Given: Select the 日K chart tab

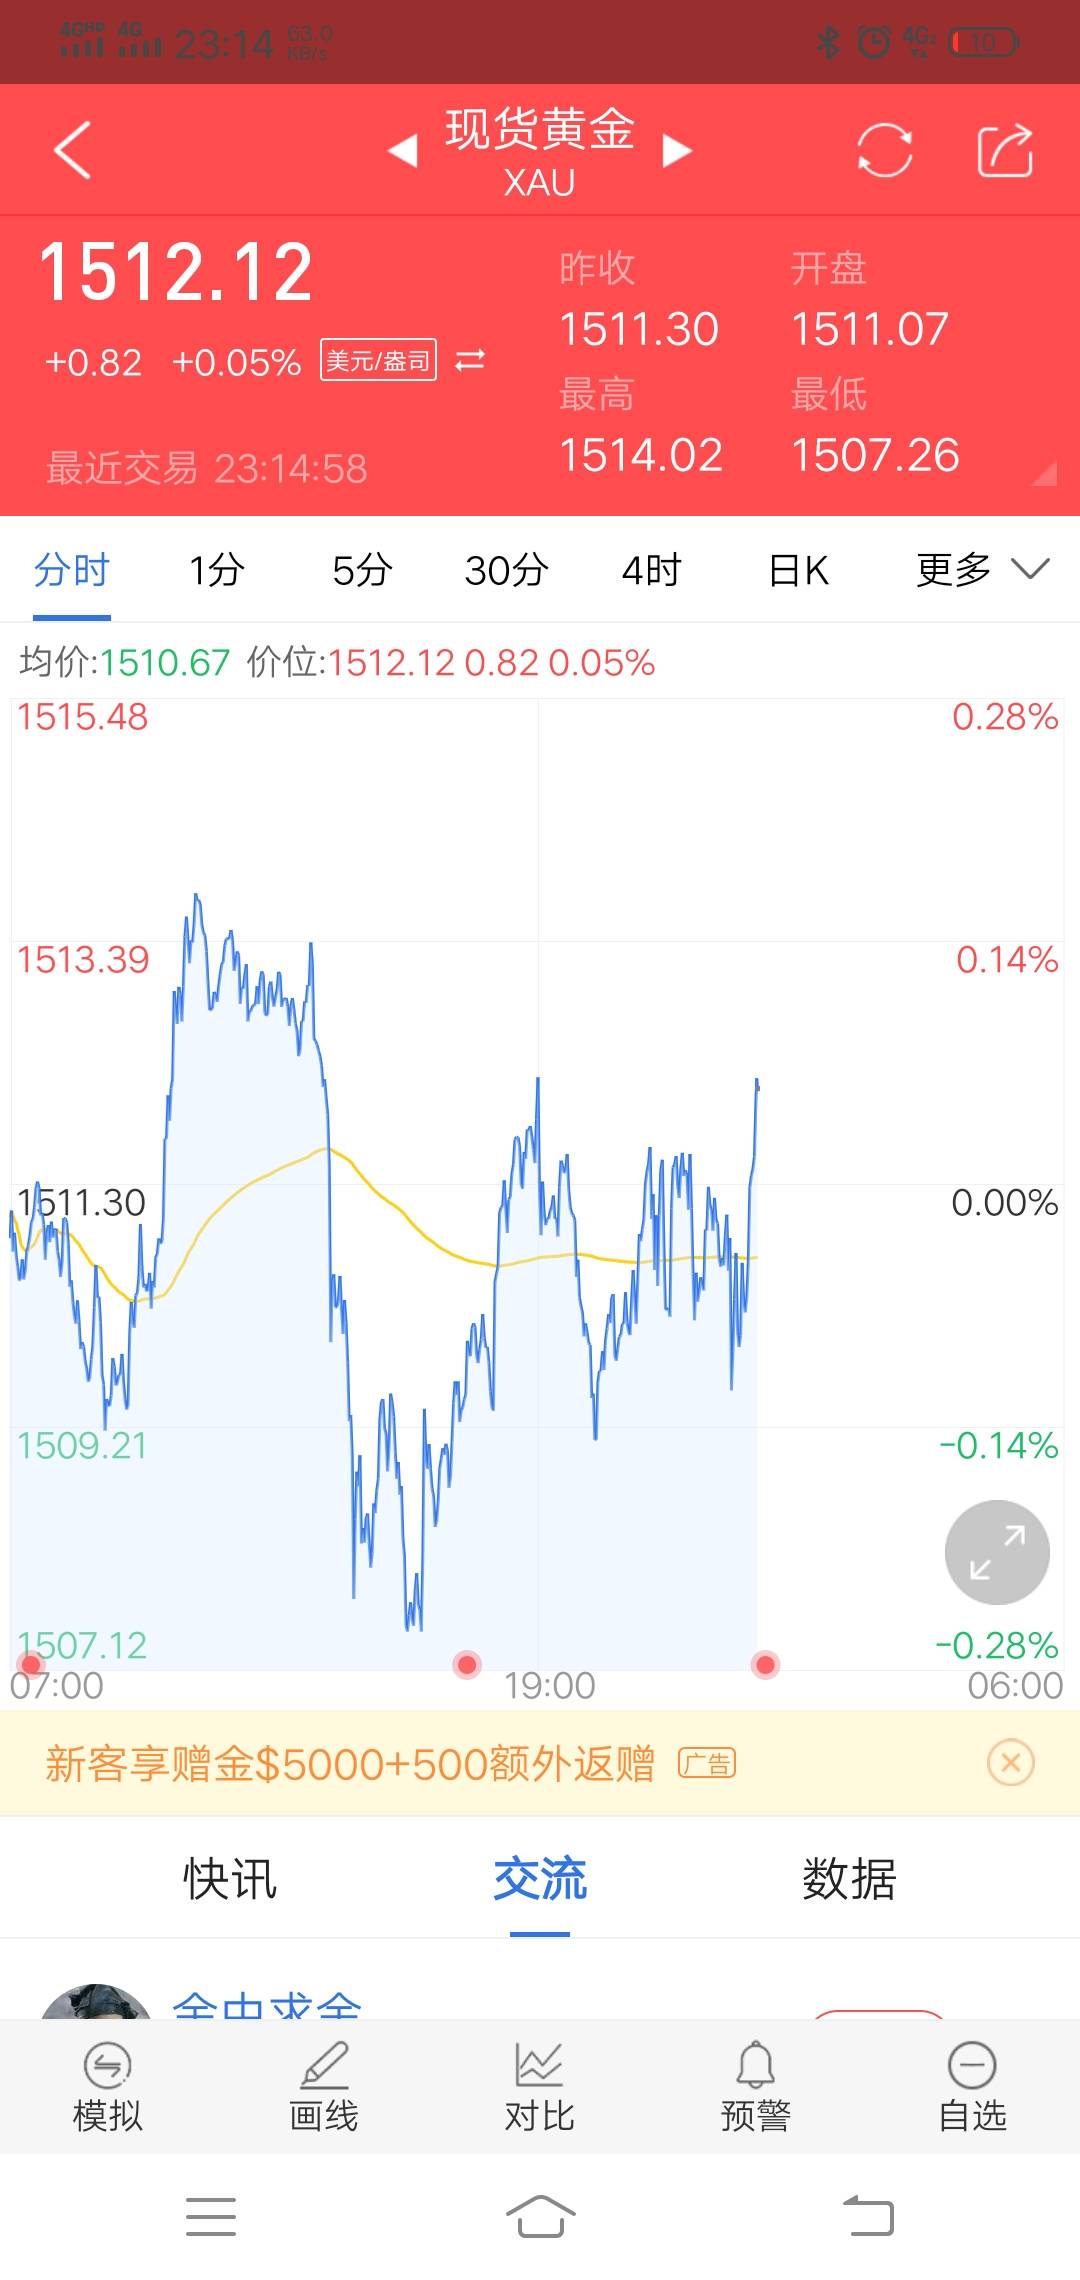Looking at the screenshot, I should (798, 570).
